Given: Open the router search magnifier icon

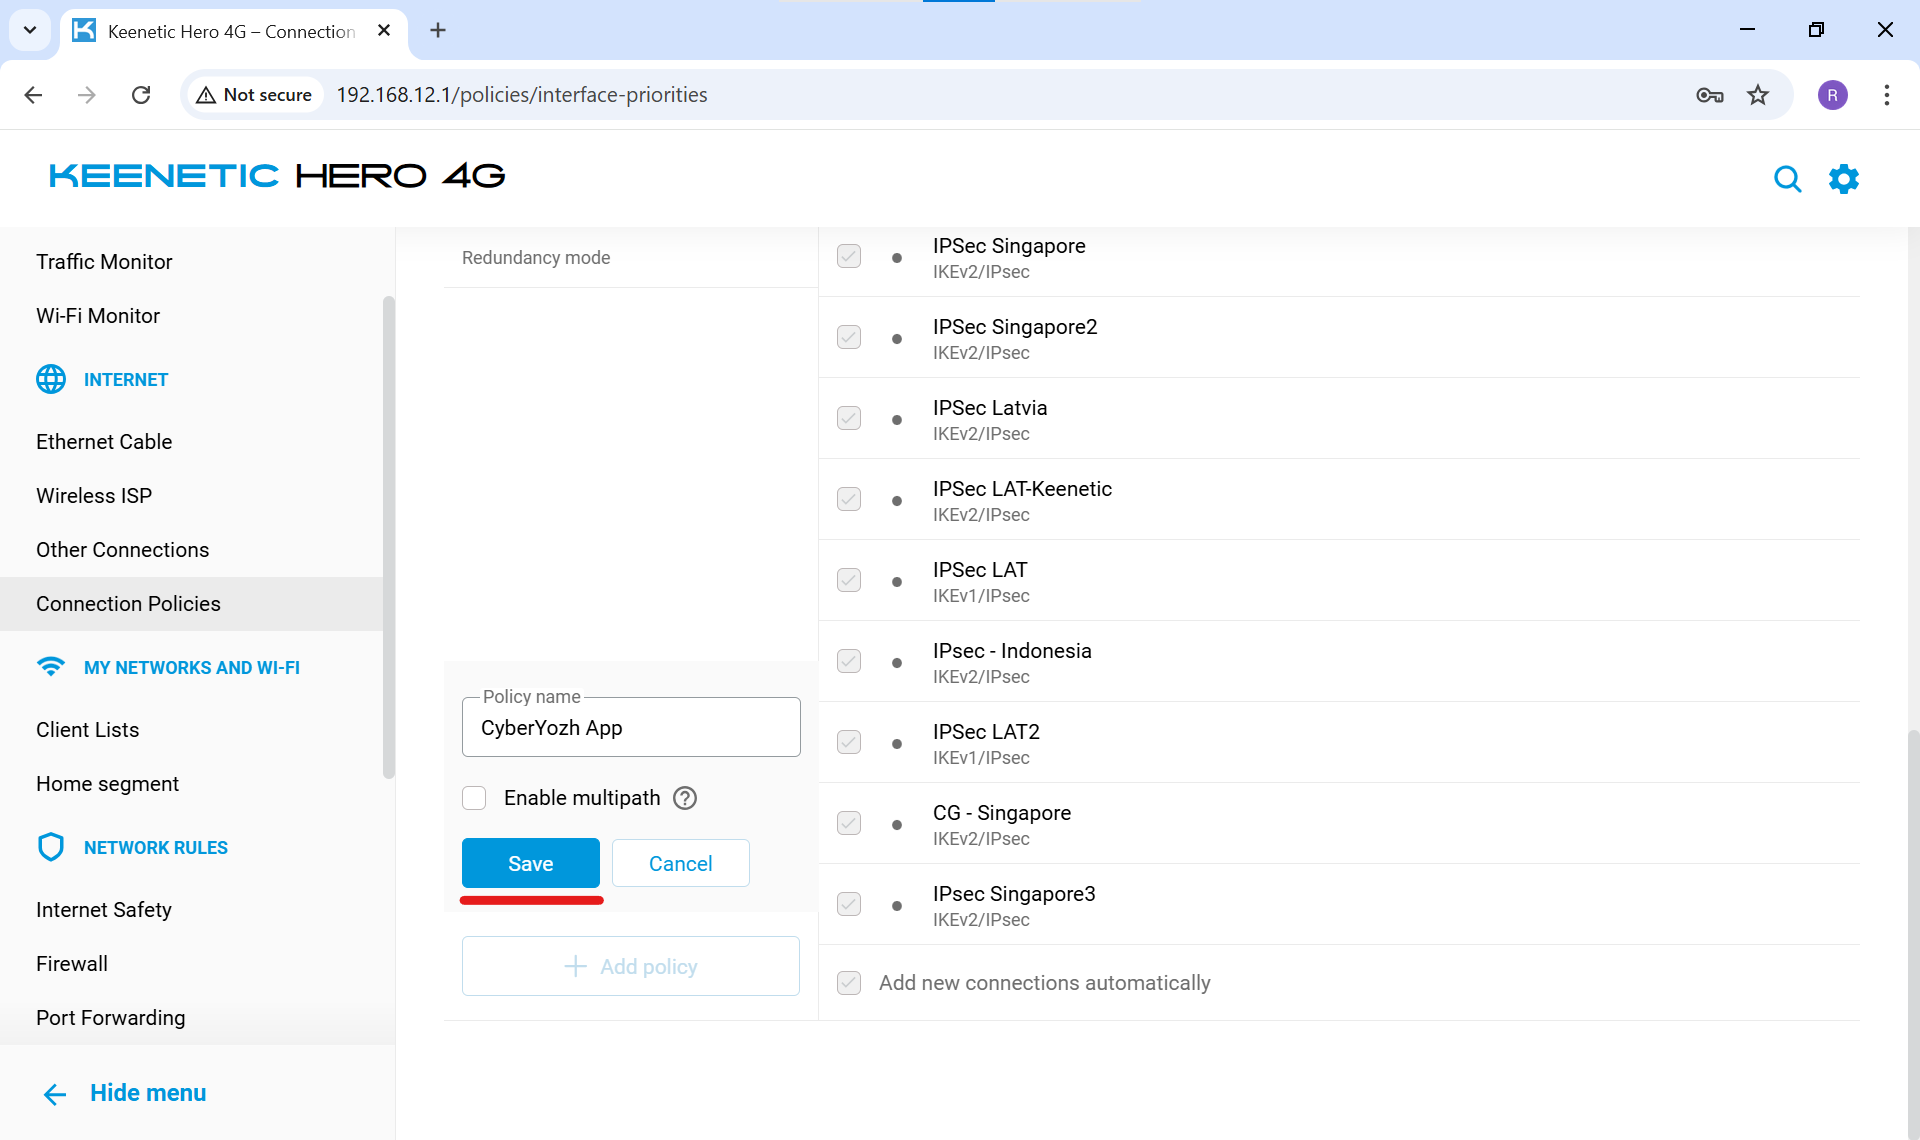Looking at the screenshot, I should 1787,179.
